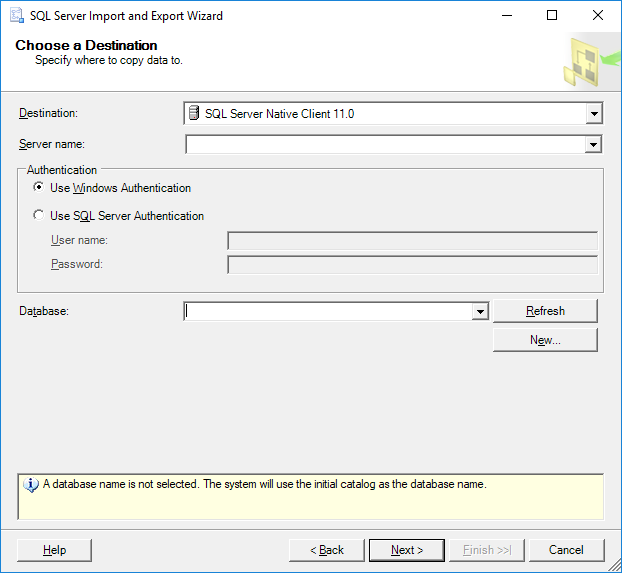Click the wizard app icon in title bar
This screenshot has height=573, width=622.
17,15
